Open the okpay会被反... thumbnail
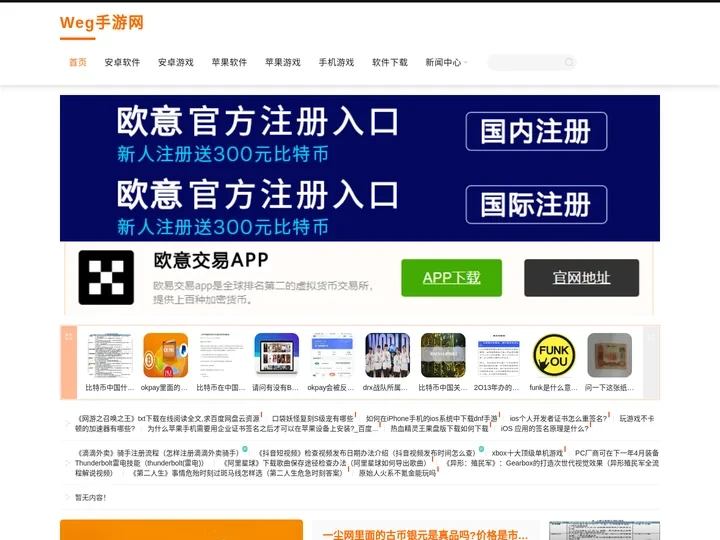 [x=332, y=355]
